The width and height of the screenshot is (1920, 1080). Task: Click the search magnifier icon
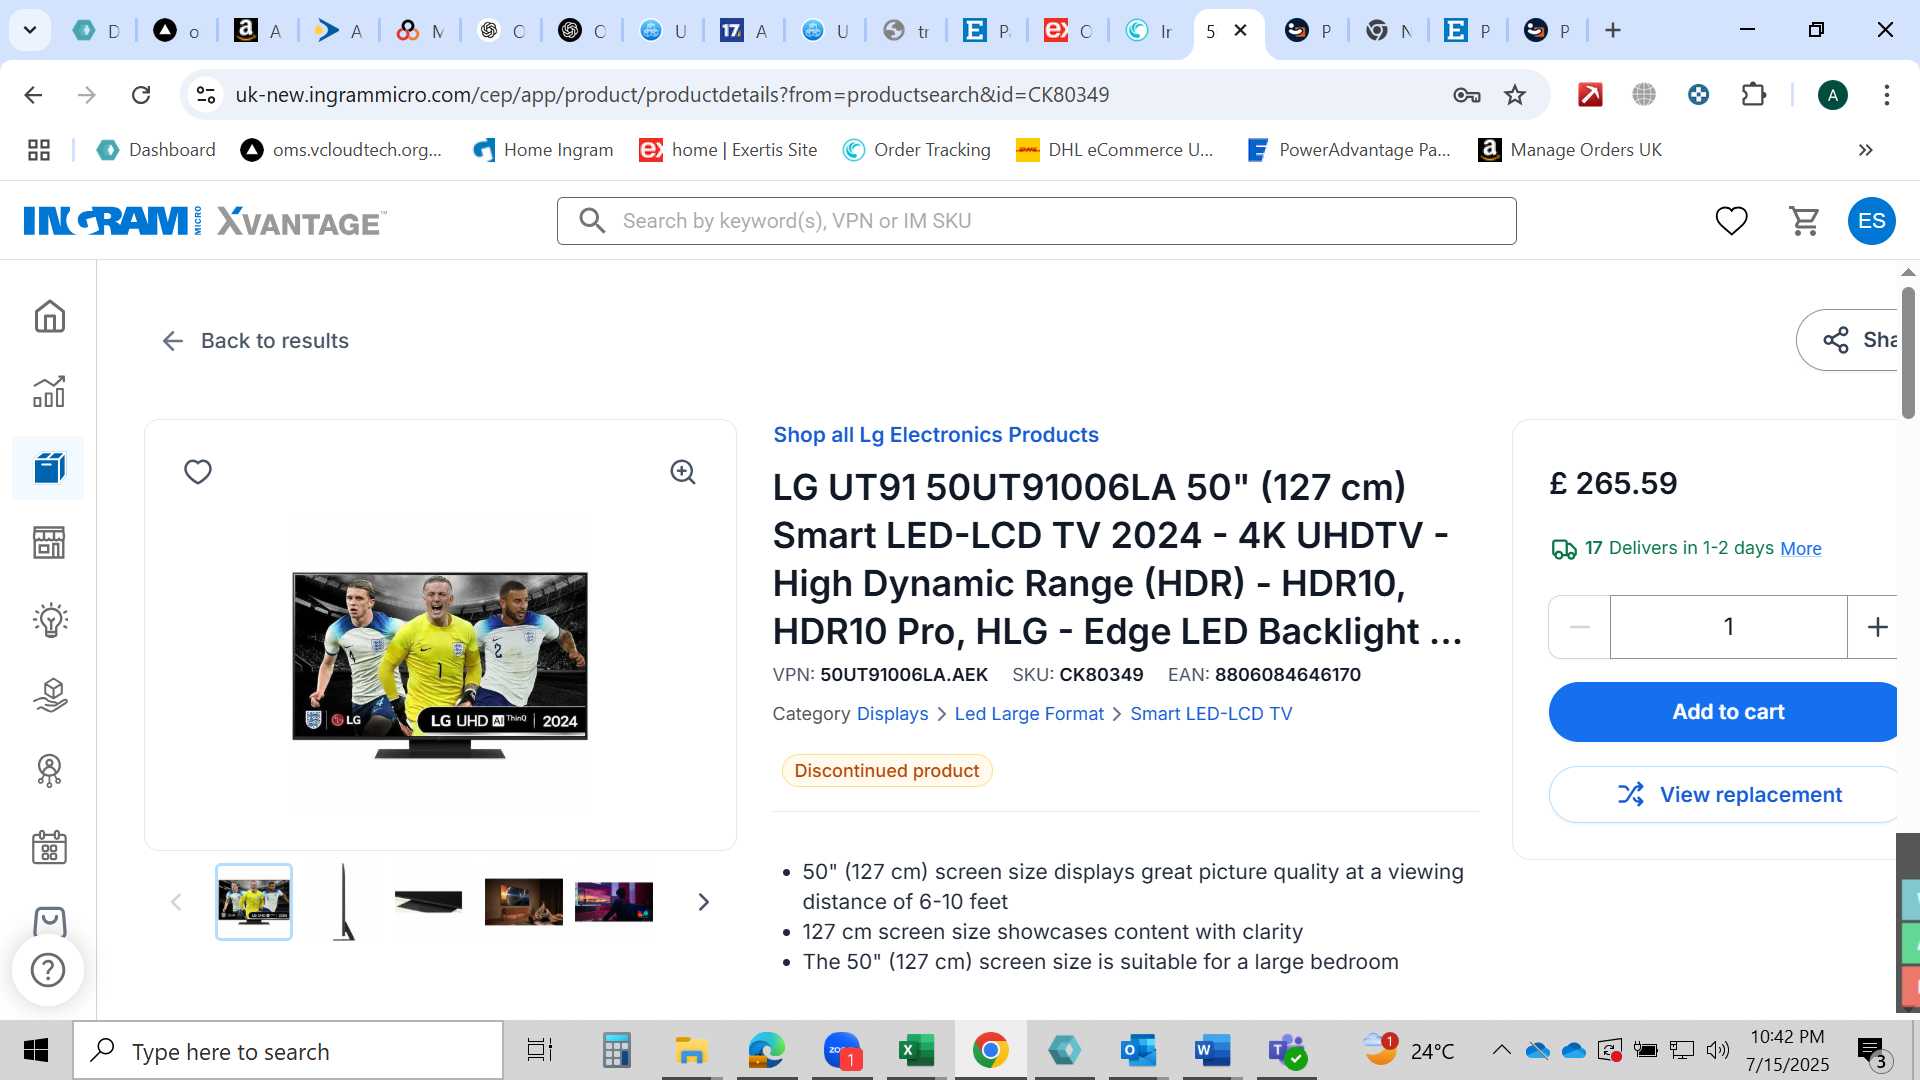(x=592, y=221)
